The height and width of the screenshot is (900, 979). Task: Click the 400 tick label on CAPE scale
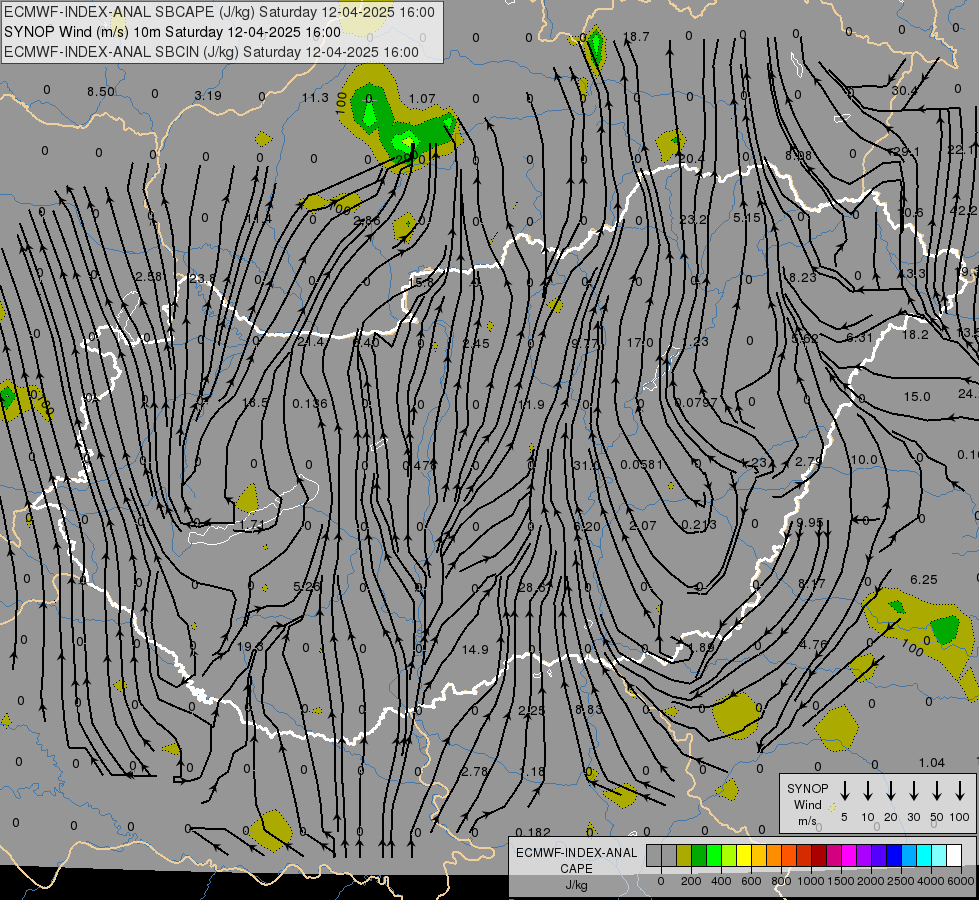(x=721, y=881)
